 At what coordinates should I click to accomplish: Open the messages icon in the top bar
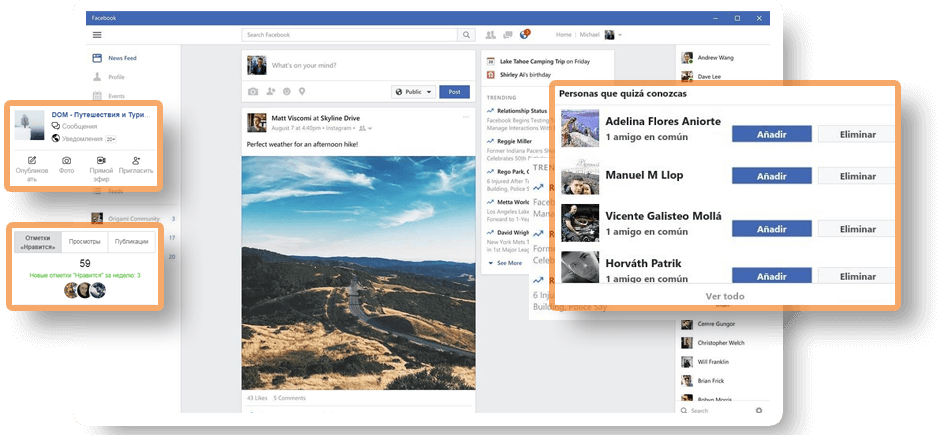[508, 35]
